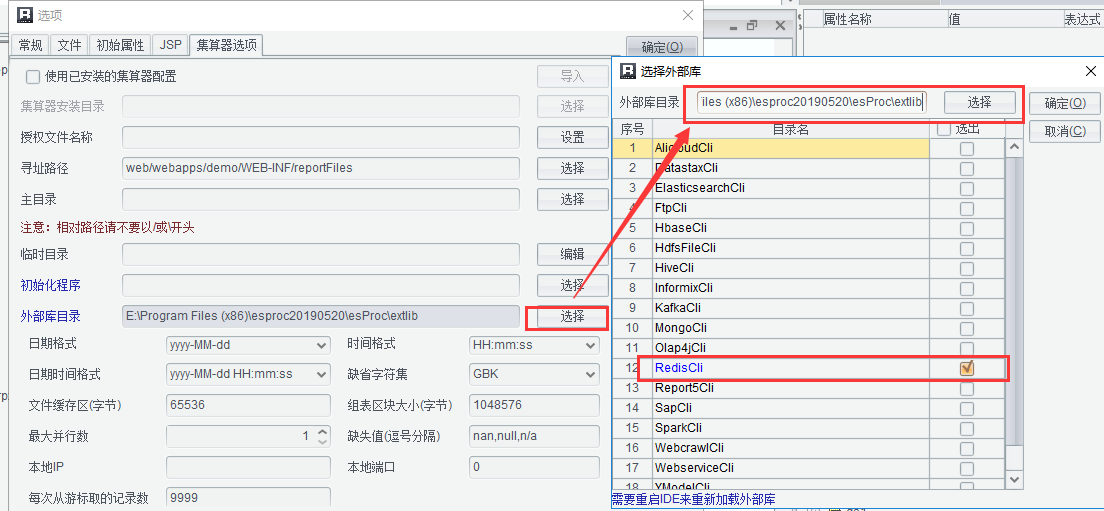The width and height of the screenshot is (1104, 511).
Task: Click scroll-up arrow of library list
Action: 1014,148
